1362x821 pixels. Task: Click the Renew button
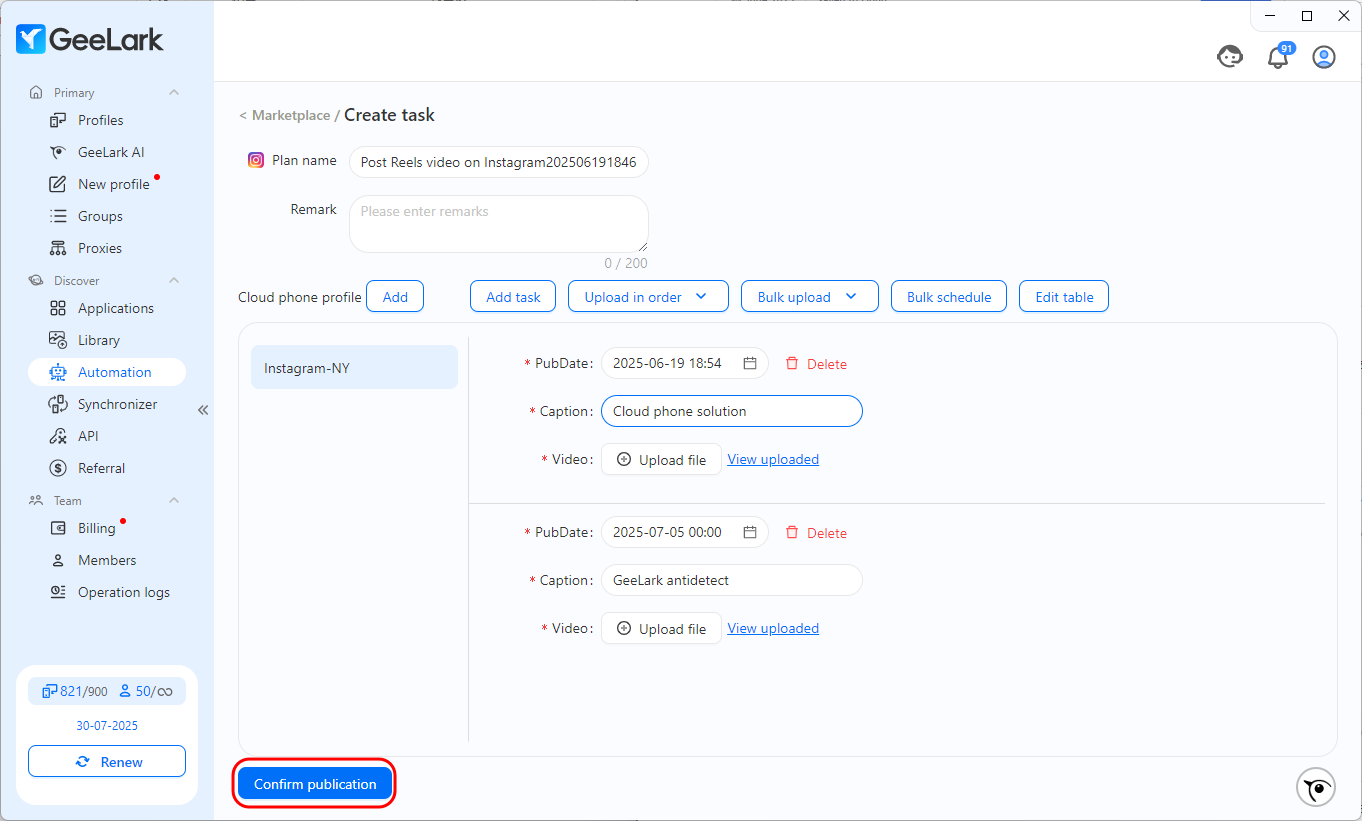tap(107, 761)
